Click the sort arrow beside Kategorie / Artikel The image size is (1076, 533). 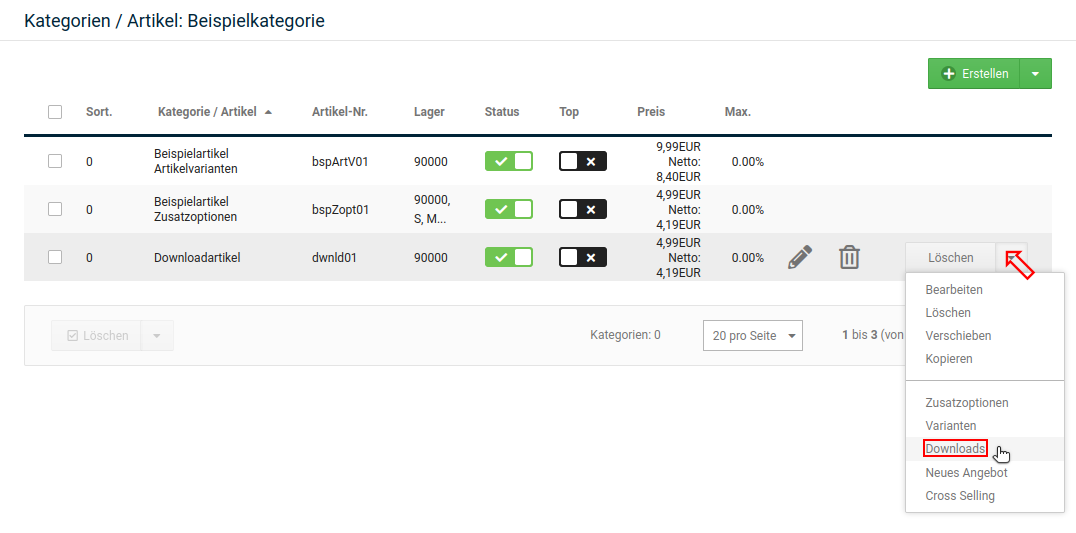(x=268, y=112)
